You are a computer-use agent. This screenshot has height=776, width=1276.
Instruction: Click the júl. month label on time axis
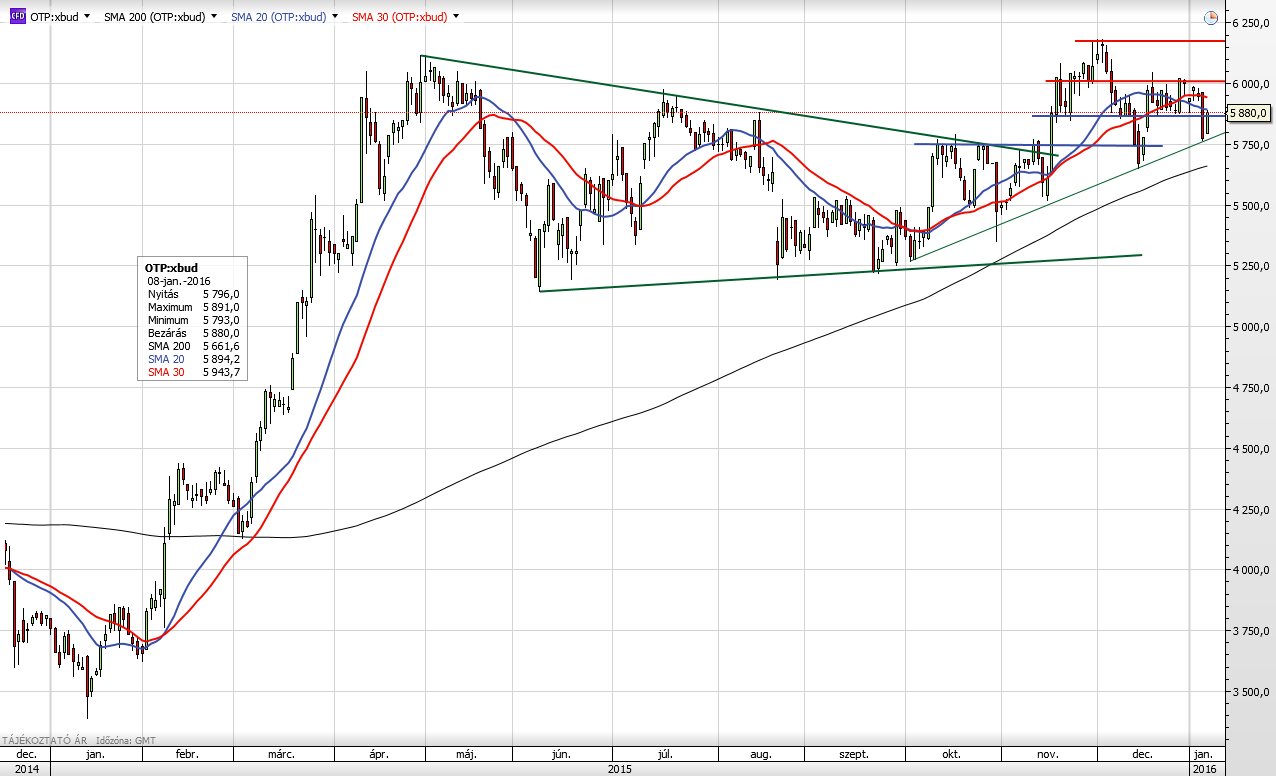click(666, 754)
